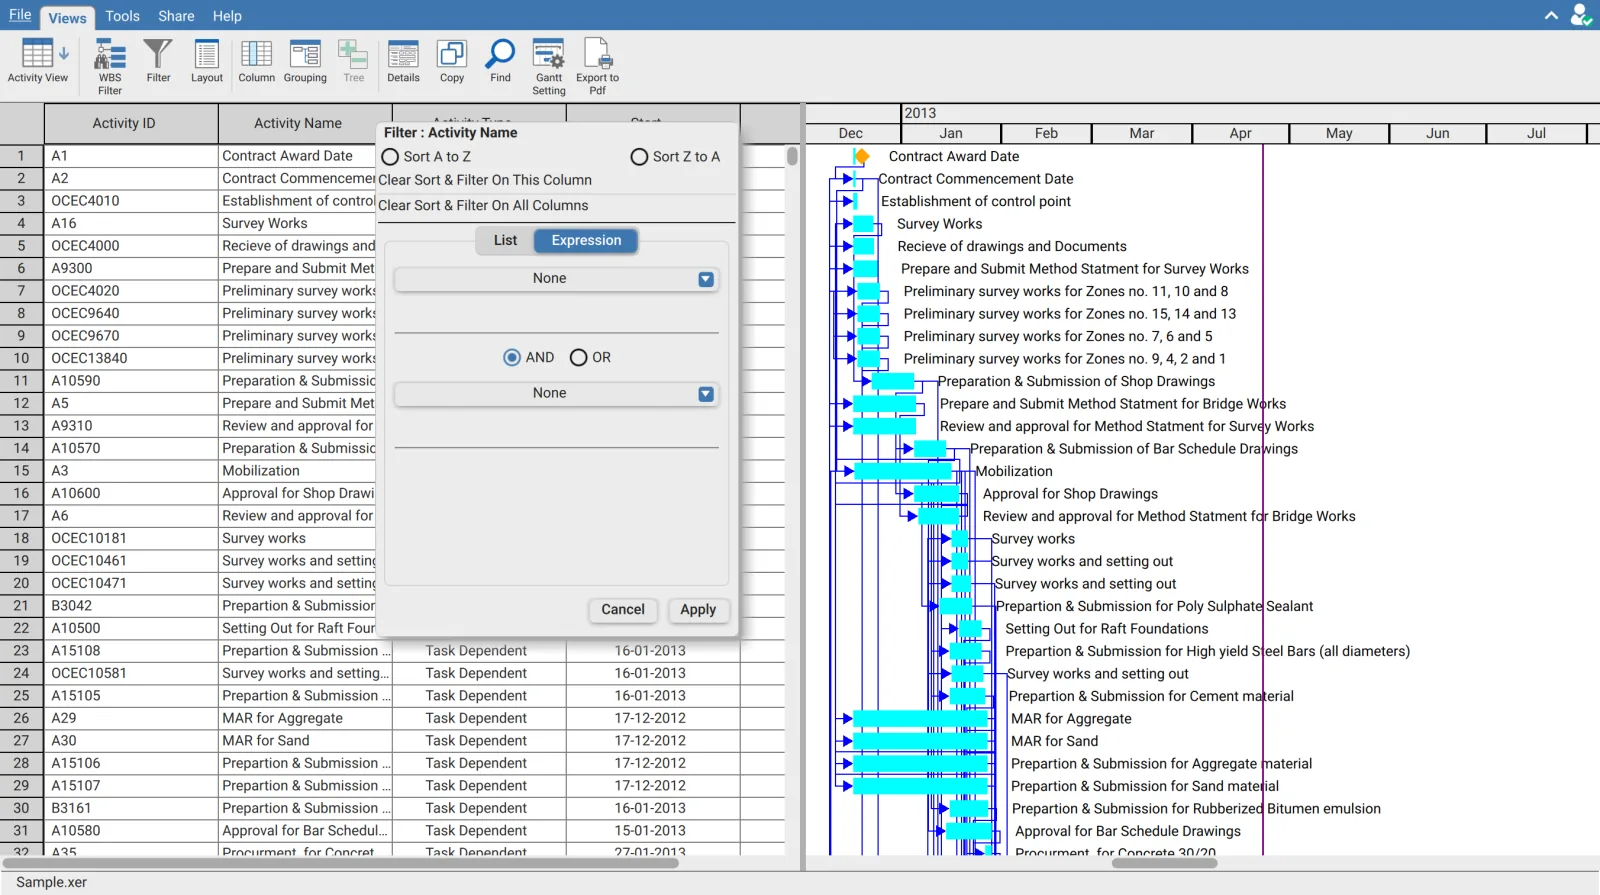Screen dimensions: 1600x895
Task: Open the Tools tab
Action: coord(122,16)
